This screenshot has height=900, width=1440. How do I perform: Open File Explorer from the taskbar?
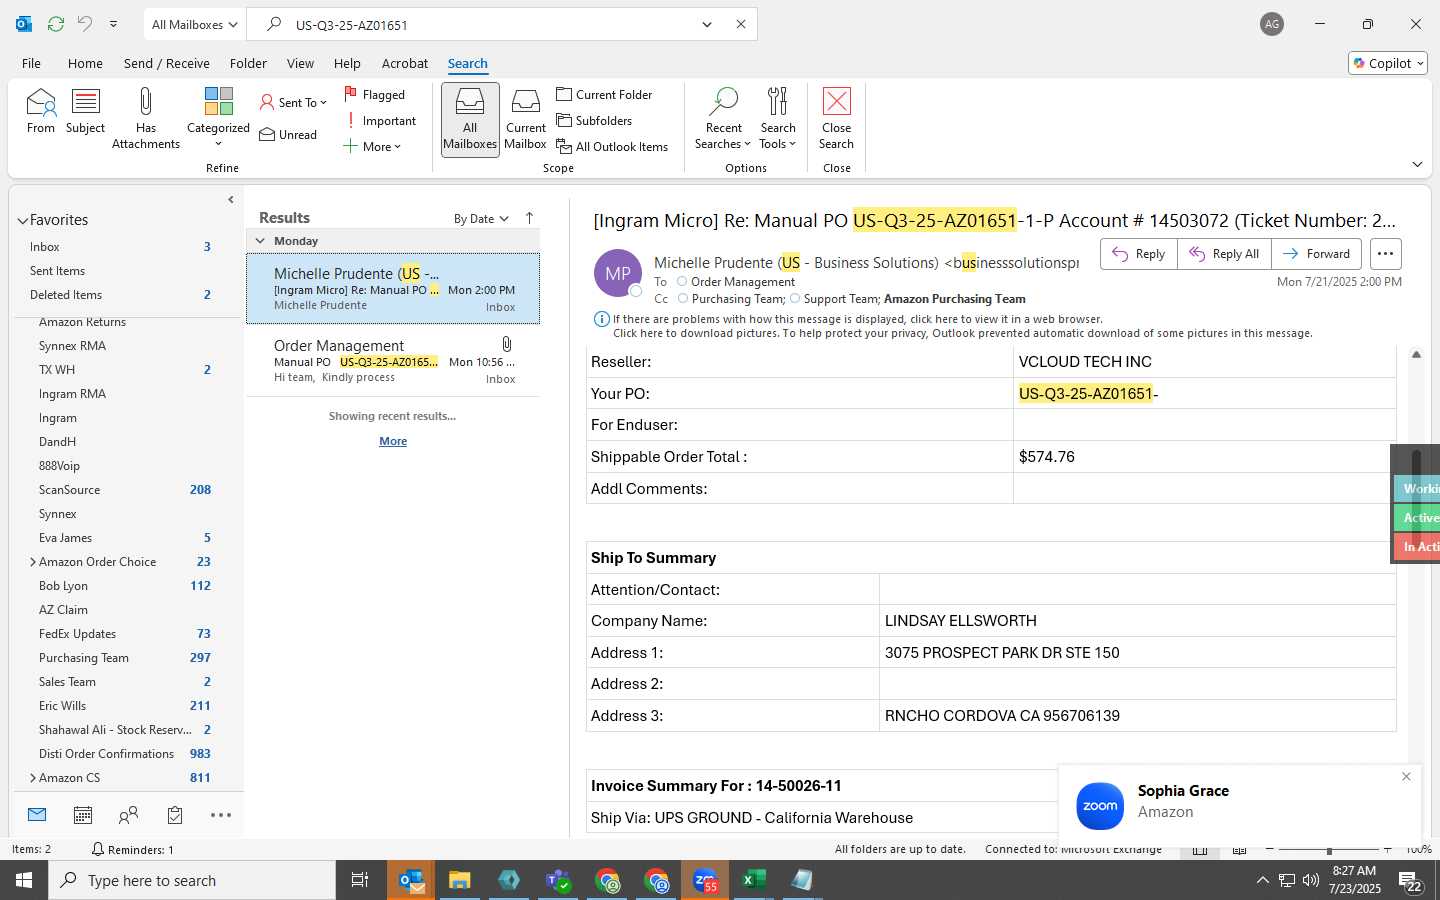(x=459, y=880)
